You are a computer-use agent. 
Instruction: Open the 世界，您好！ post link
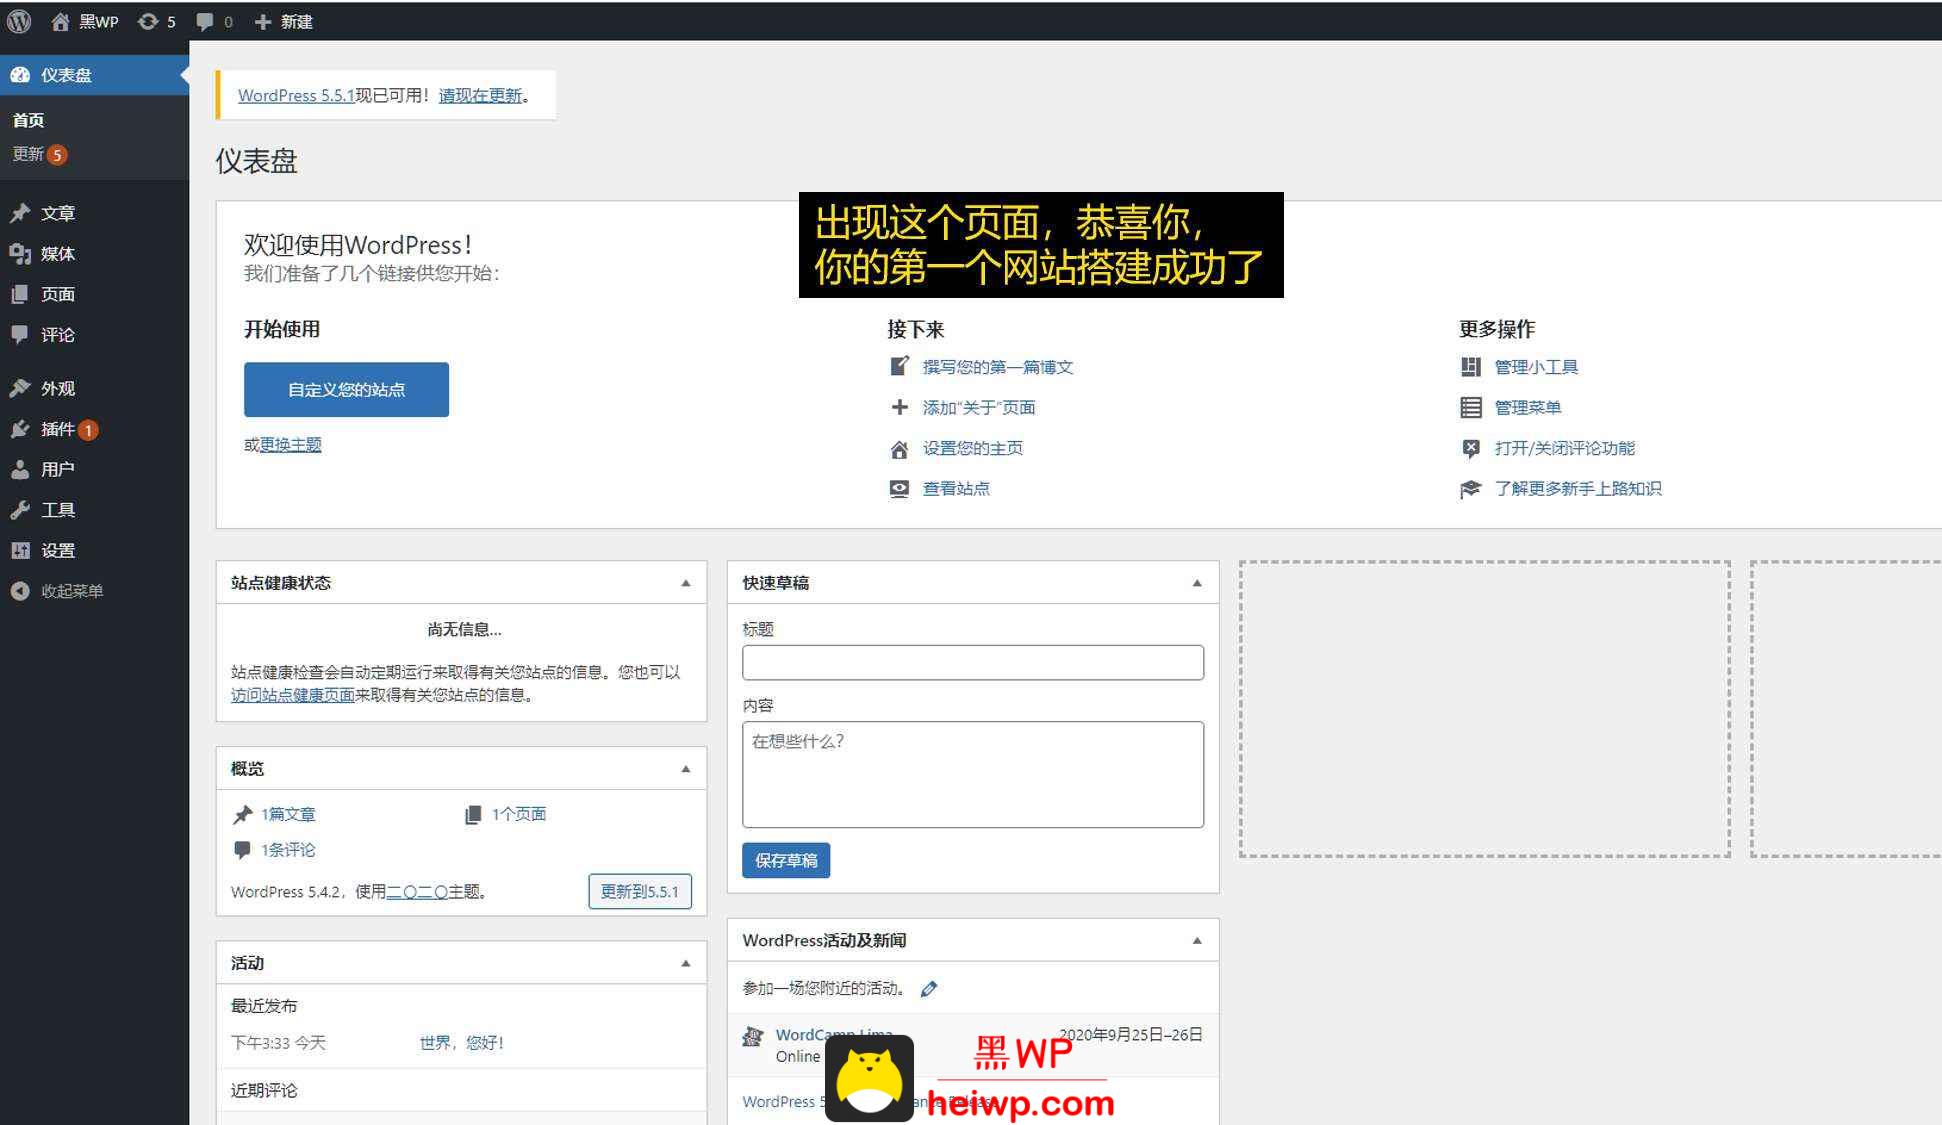tap(461, 1043)
